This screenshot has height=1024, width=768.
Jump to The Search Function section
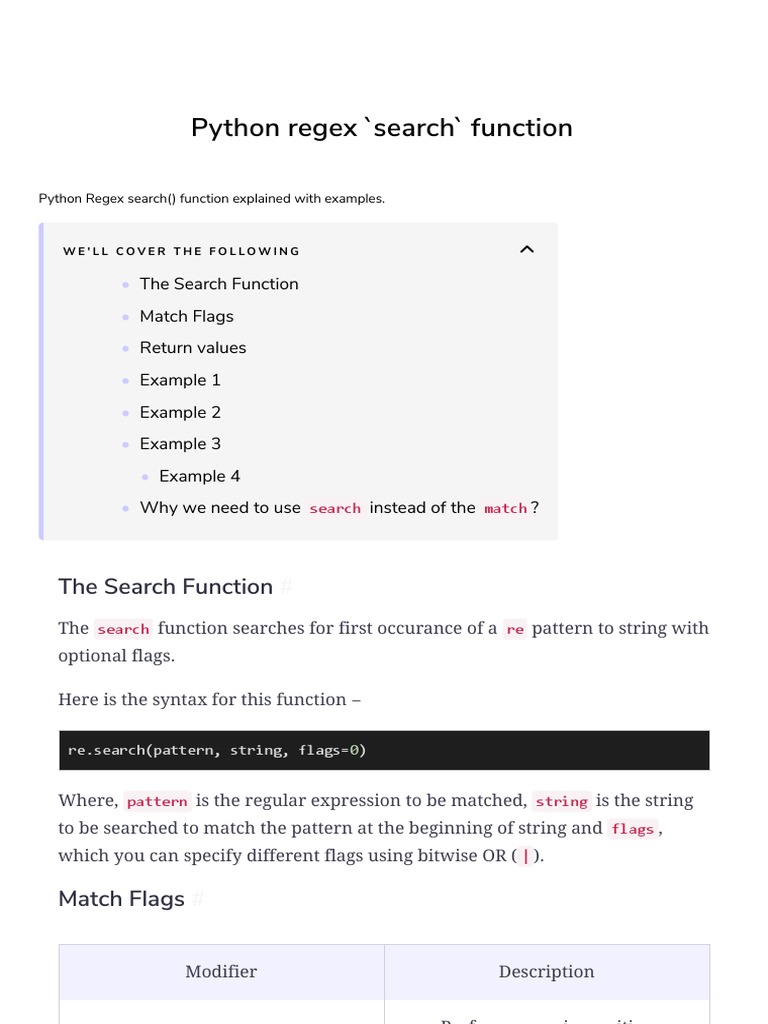click(x=219, y=284)
